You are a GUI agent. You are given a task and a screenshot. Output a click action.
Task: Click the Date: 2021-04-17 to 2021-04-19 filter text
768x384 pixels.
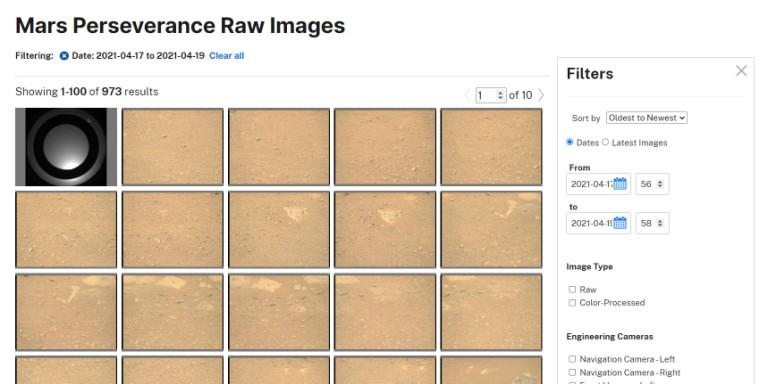tap(138, 56)
